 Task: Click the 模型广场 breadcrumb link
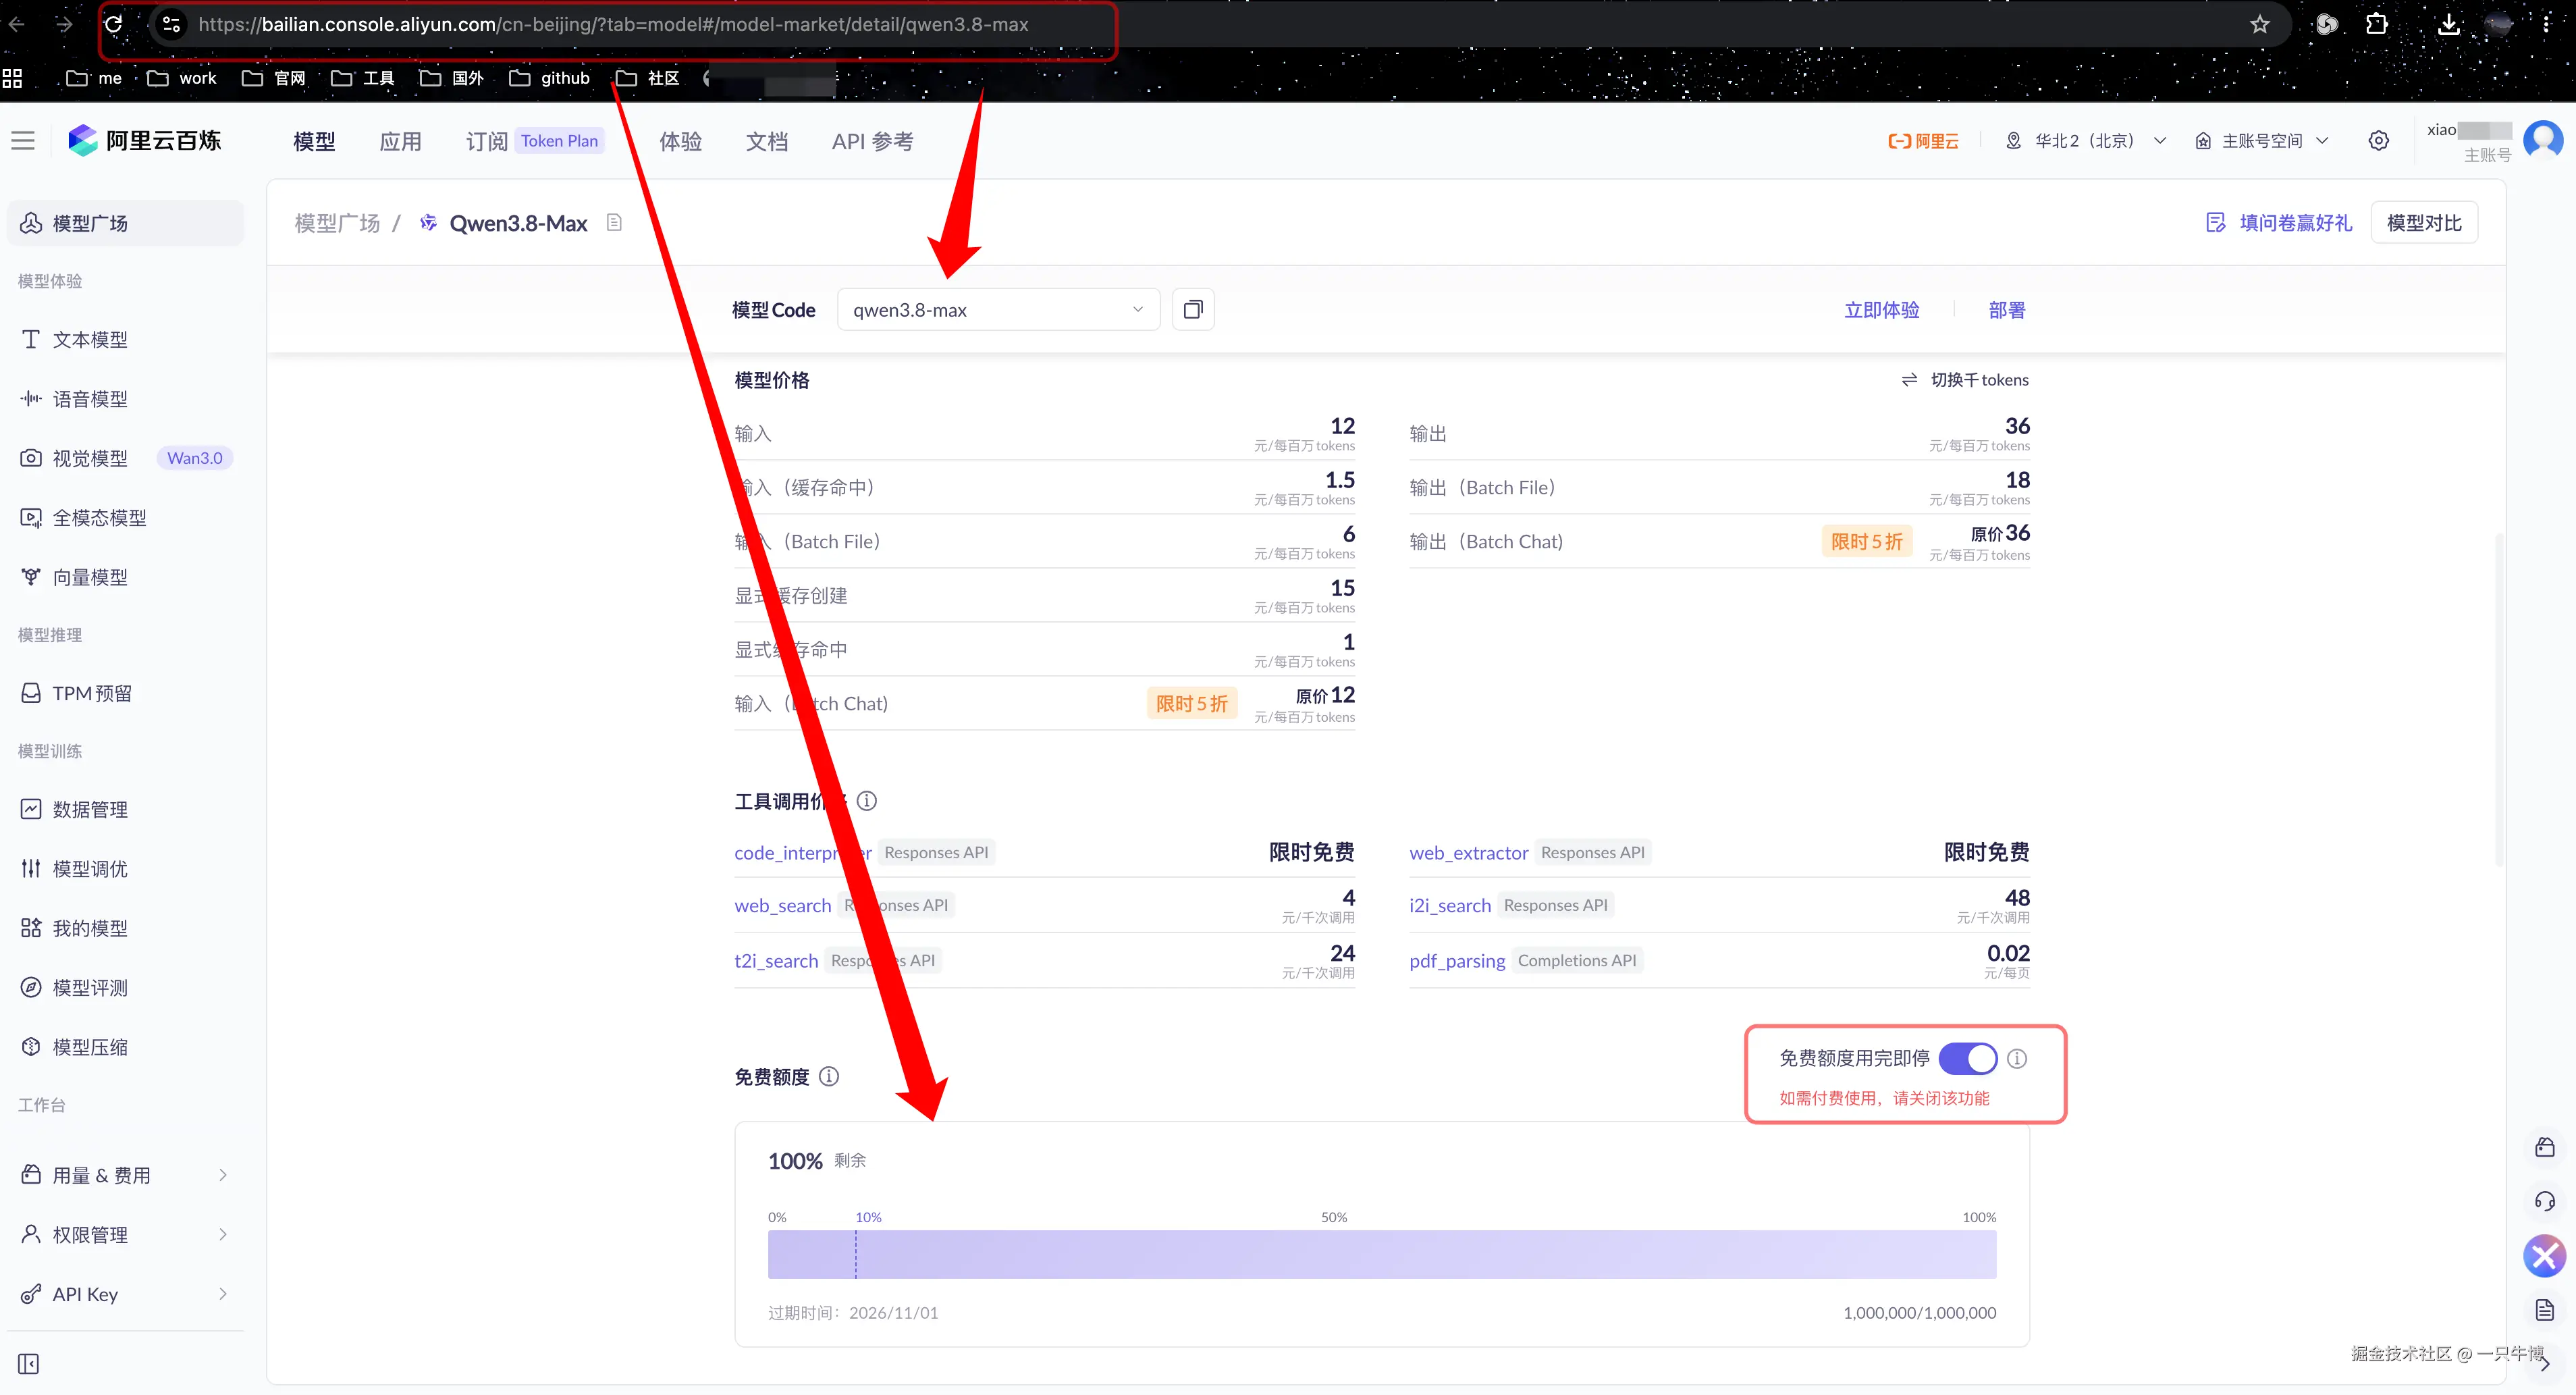tap(337, 223)
